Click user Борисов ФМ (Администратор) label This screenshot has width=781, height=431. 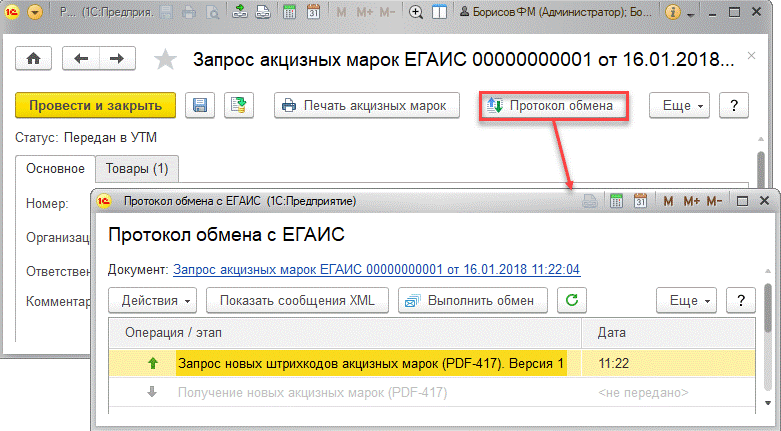555,12
